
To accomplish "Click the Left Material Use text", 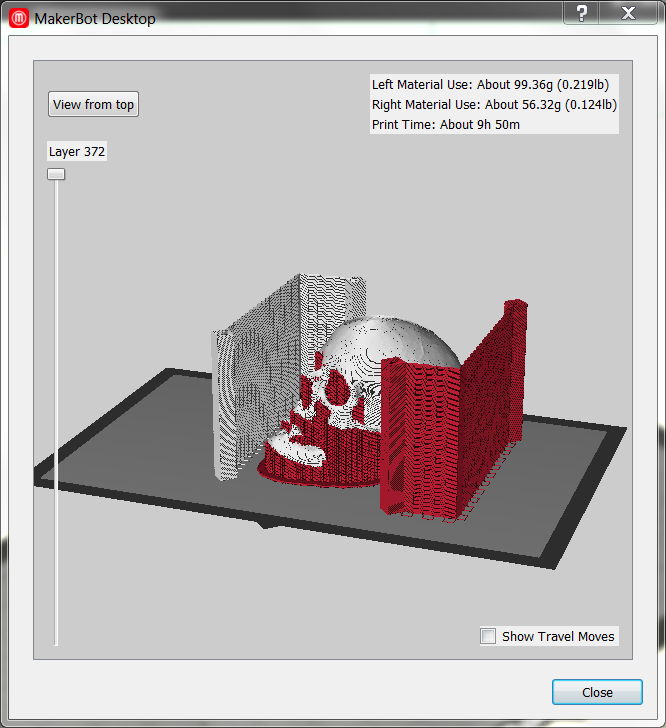I will click(490, 84).
